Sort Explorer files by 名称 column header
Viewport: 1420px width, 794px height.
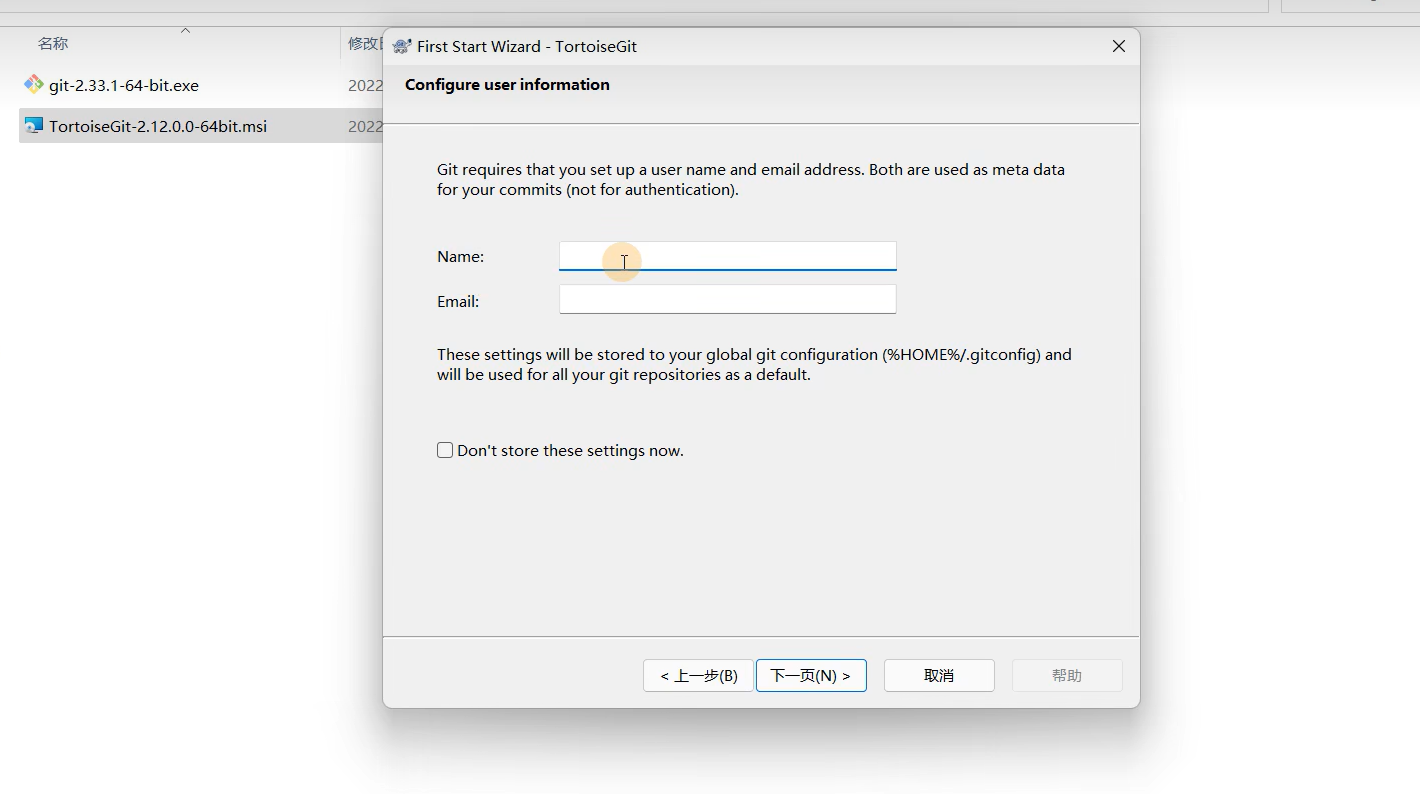pyautogui.click(x=53, y=43)
